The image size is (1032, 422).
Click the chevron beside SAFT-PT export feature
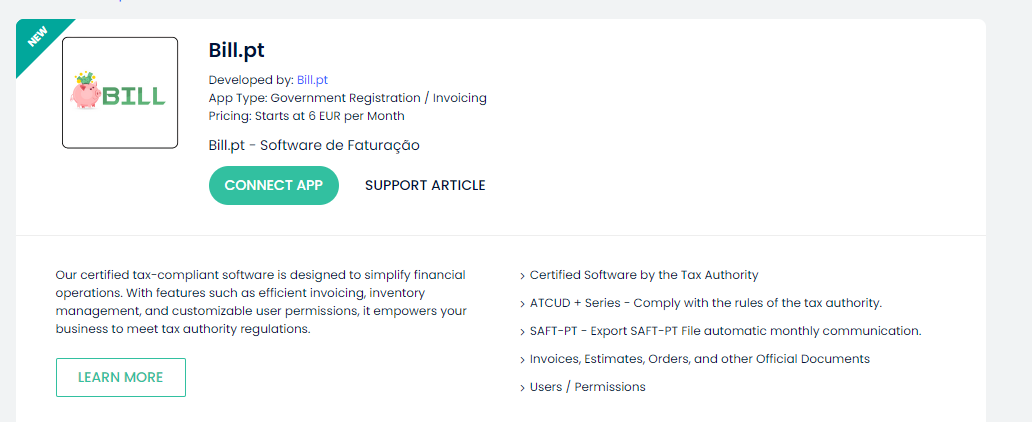point(522,332)
